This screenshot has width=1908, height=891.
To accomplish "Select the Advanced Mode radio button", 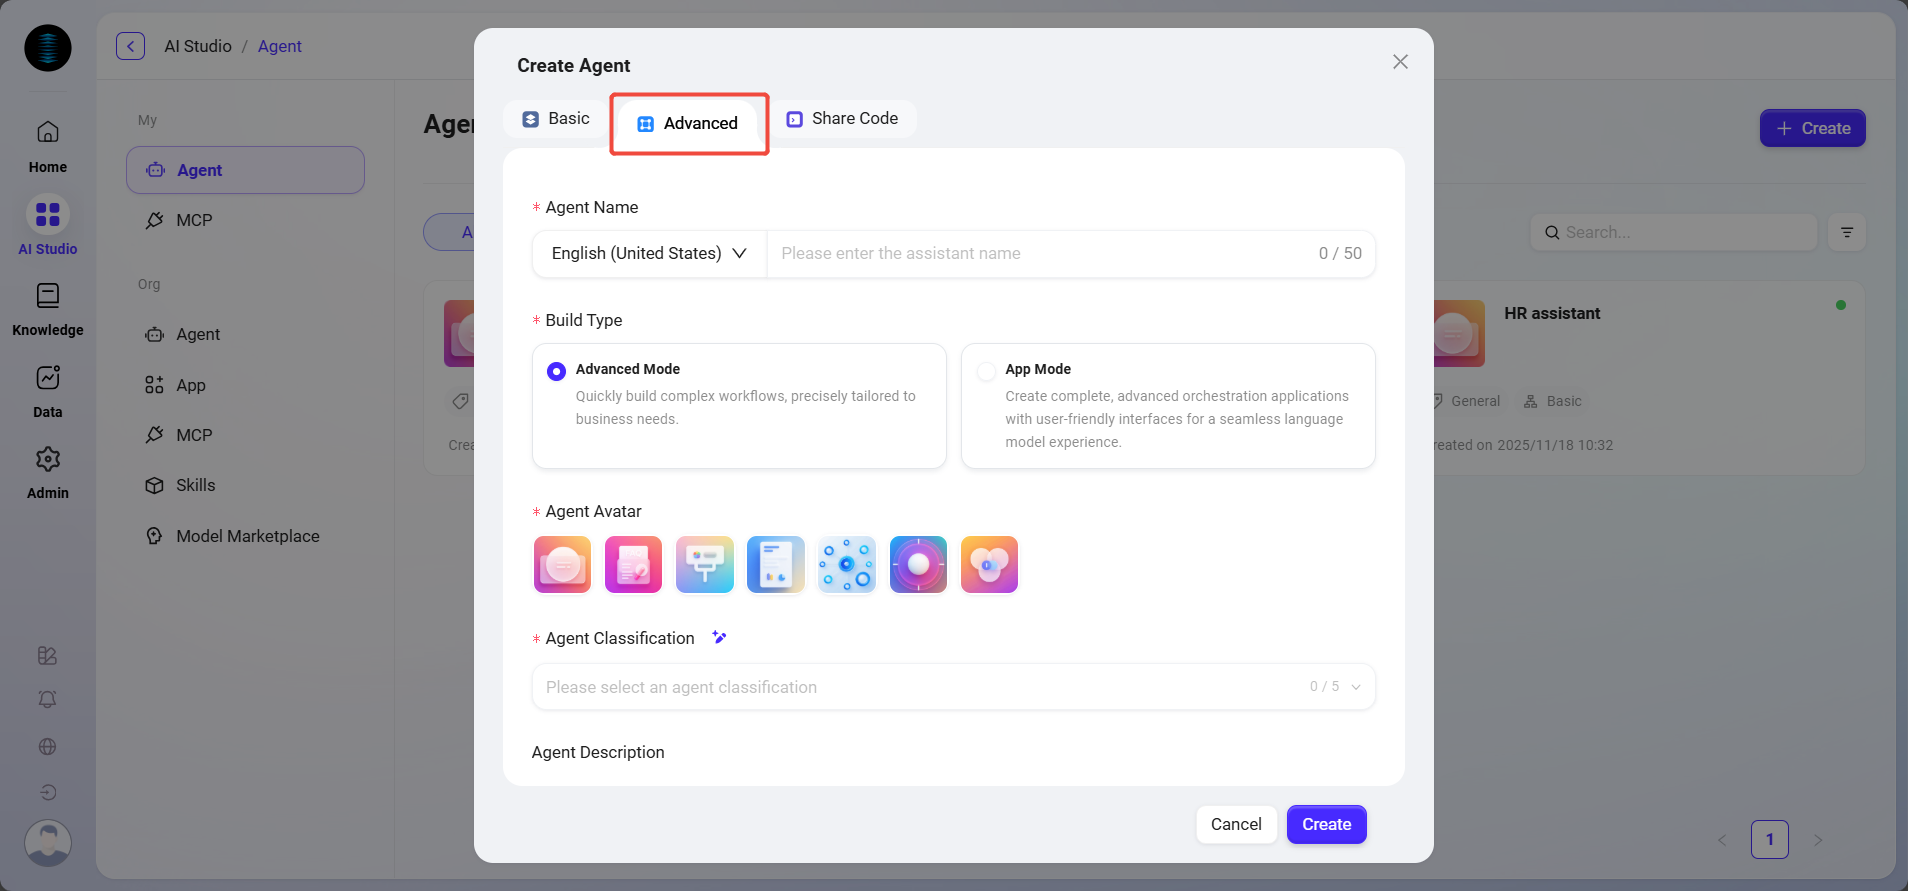I will point(556,371).
